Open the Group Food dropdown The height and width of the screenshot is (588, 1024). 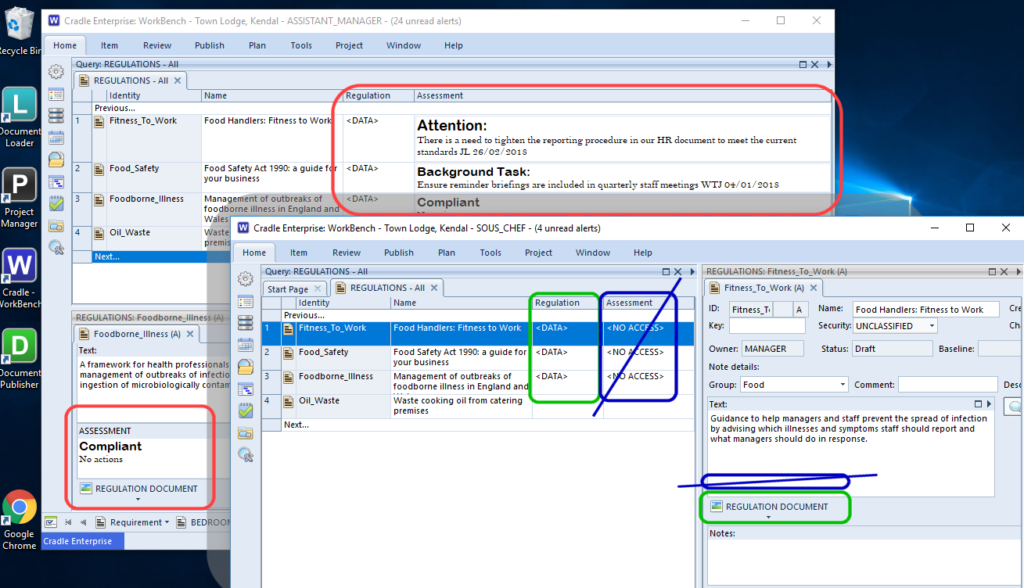pyautogui.click(x=843, y=384)
